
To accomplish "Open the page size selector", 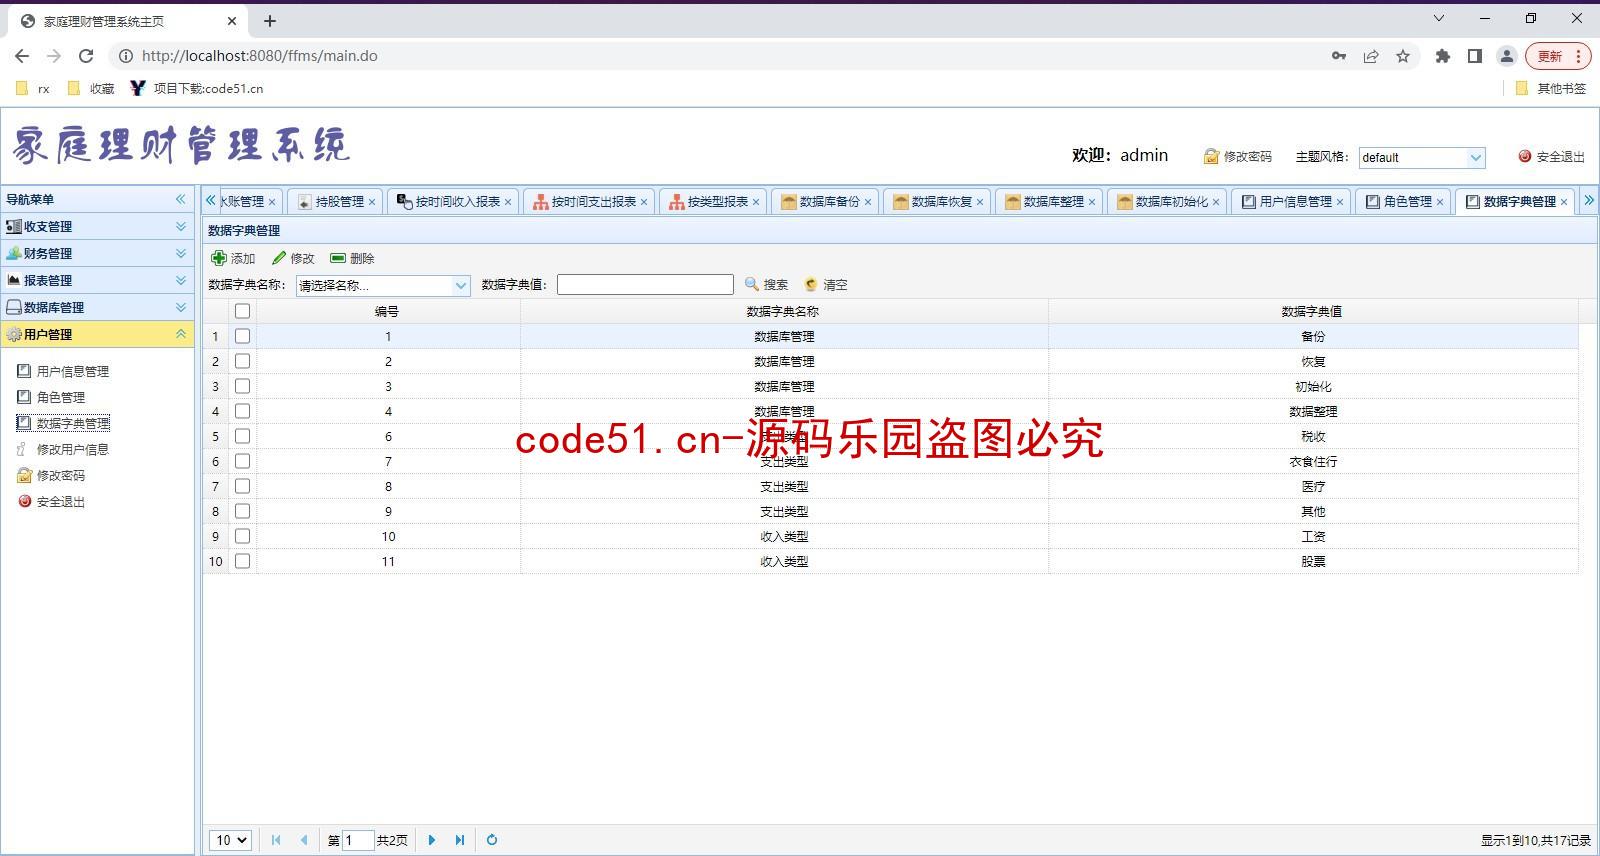I will pyautogui.click(x=231, y=840).
